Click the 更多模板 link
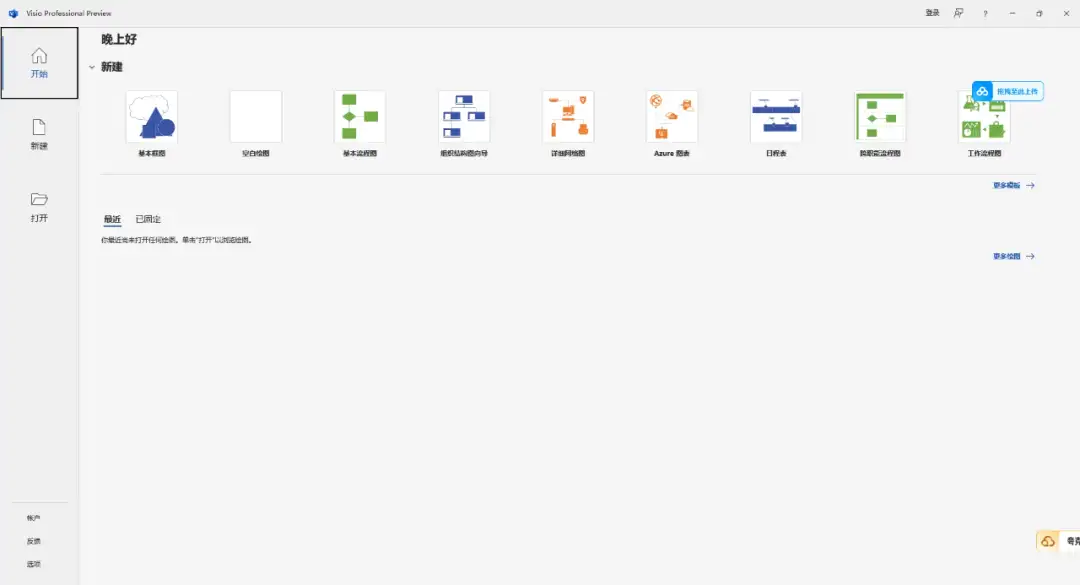 pos(1013,186)
